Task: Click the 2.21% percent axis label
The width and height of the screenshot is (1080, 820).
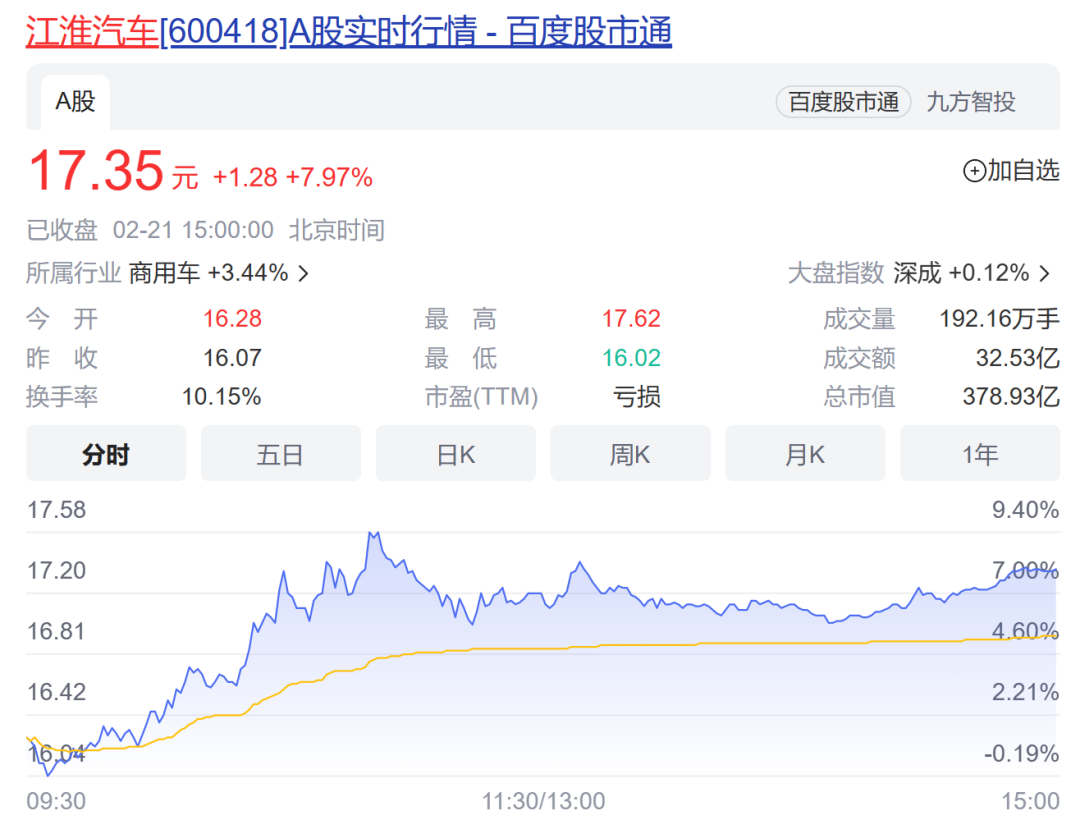Action: click(x=1025, y=692)
